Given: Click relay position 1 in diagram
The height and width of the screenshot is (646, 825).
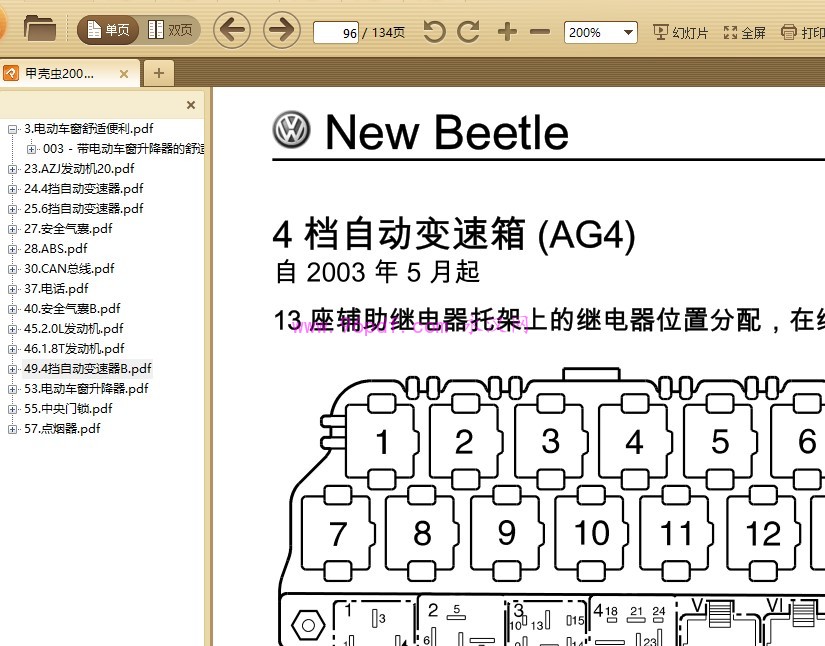Looking at the screenshot, I should tap(382, 442).
